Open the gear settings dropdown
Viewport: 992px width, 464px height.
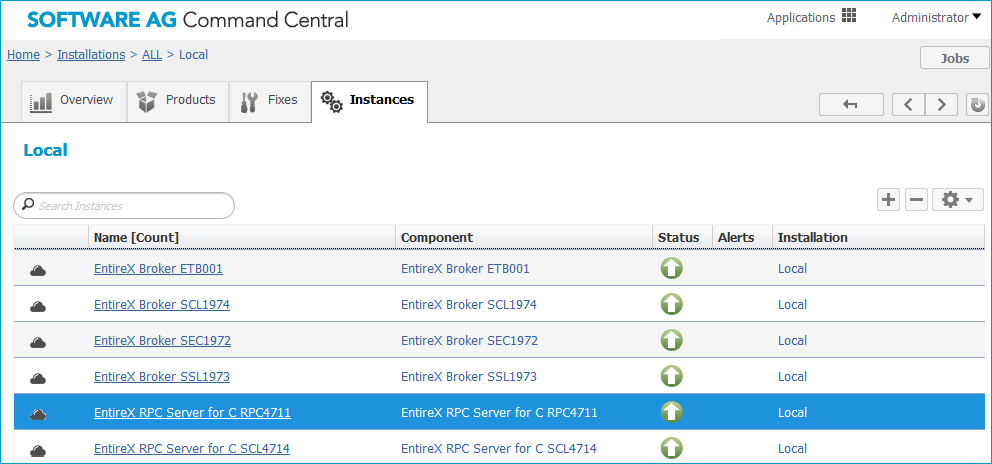(958, 200)
